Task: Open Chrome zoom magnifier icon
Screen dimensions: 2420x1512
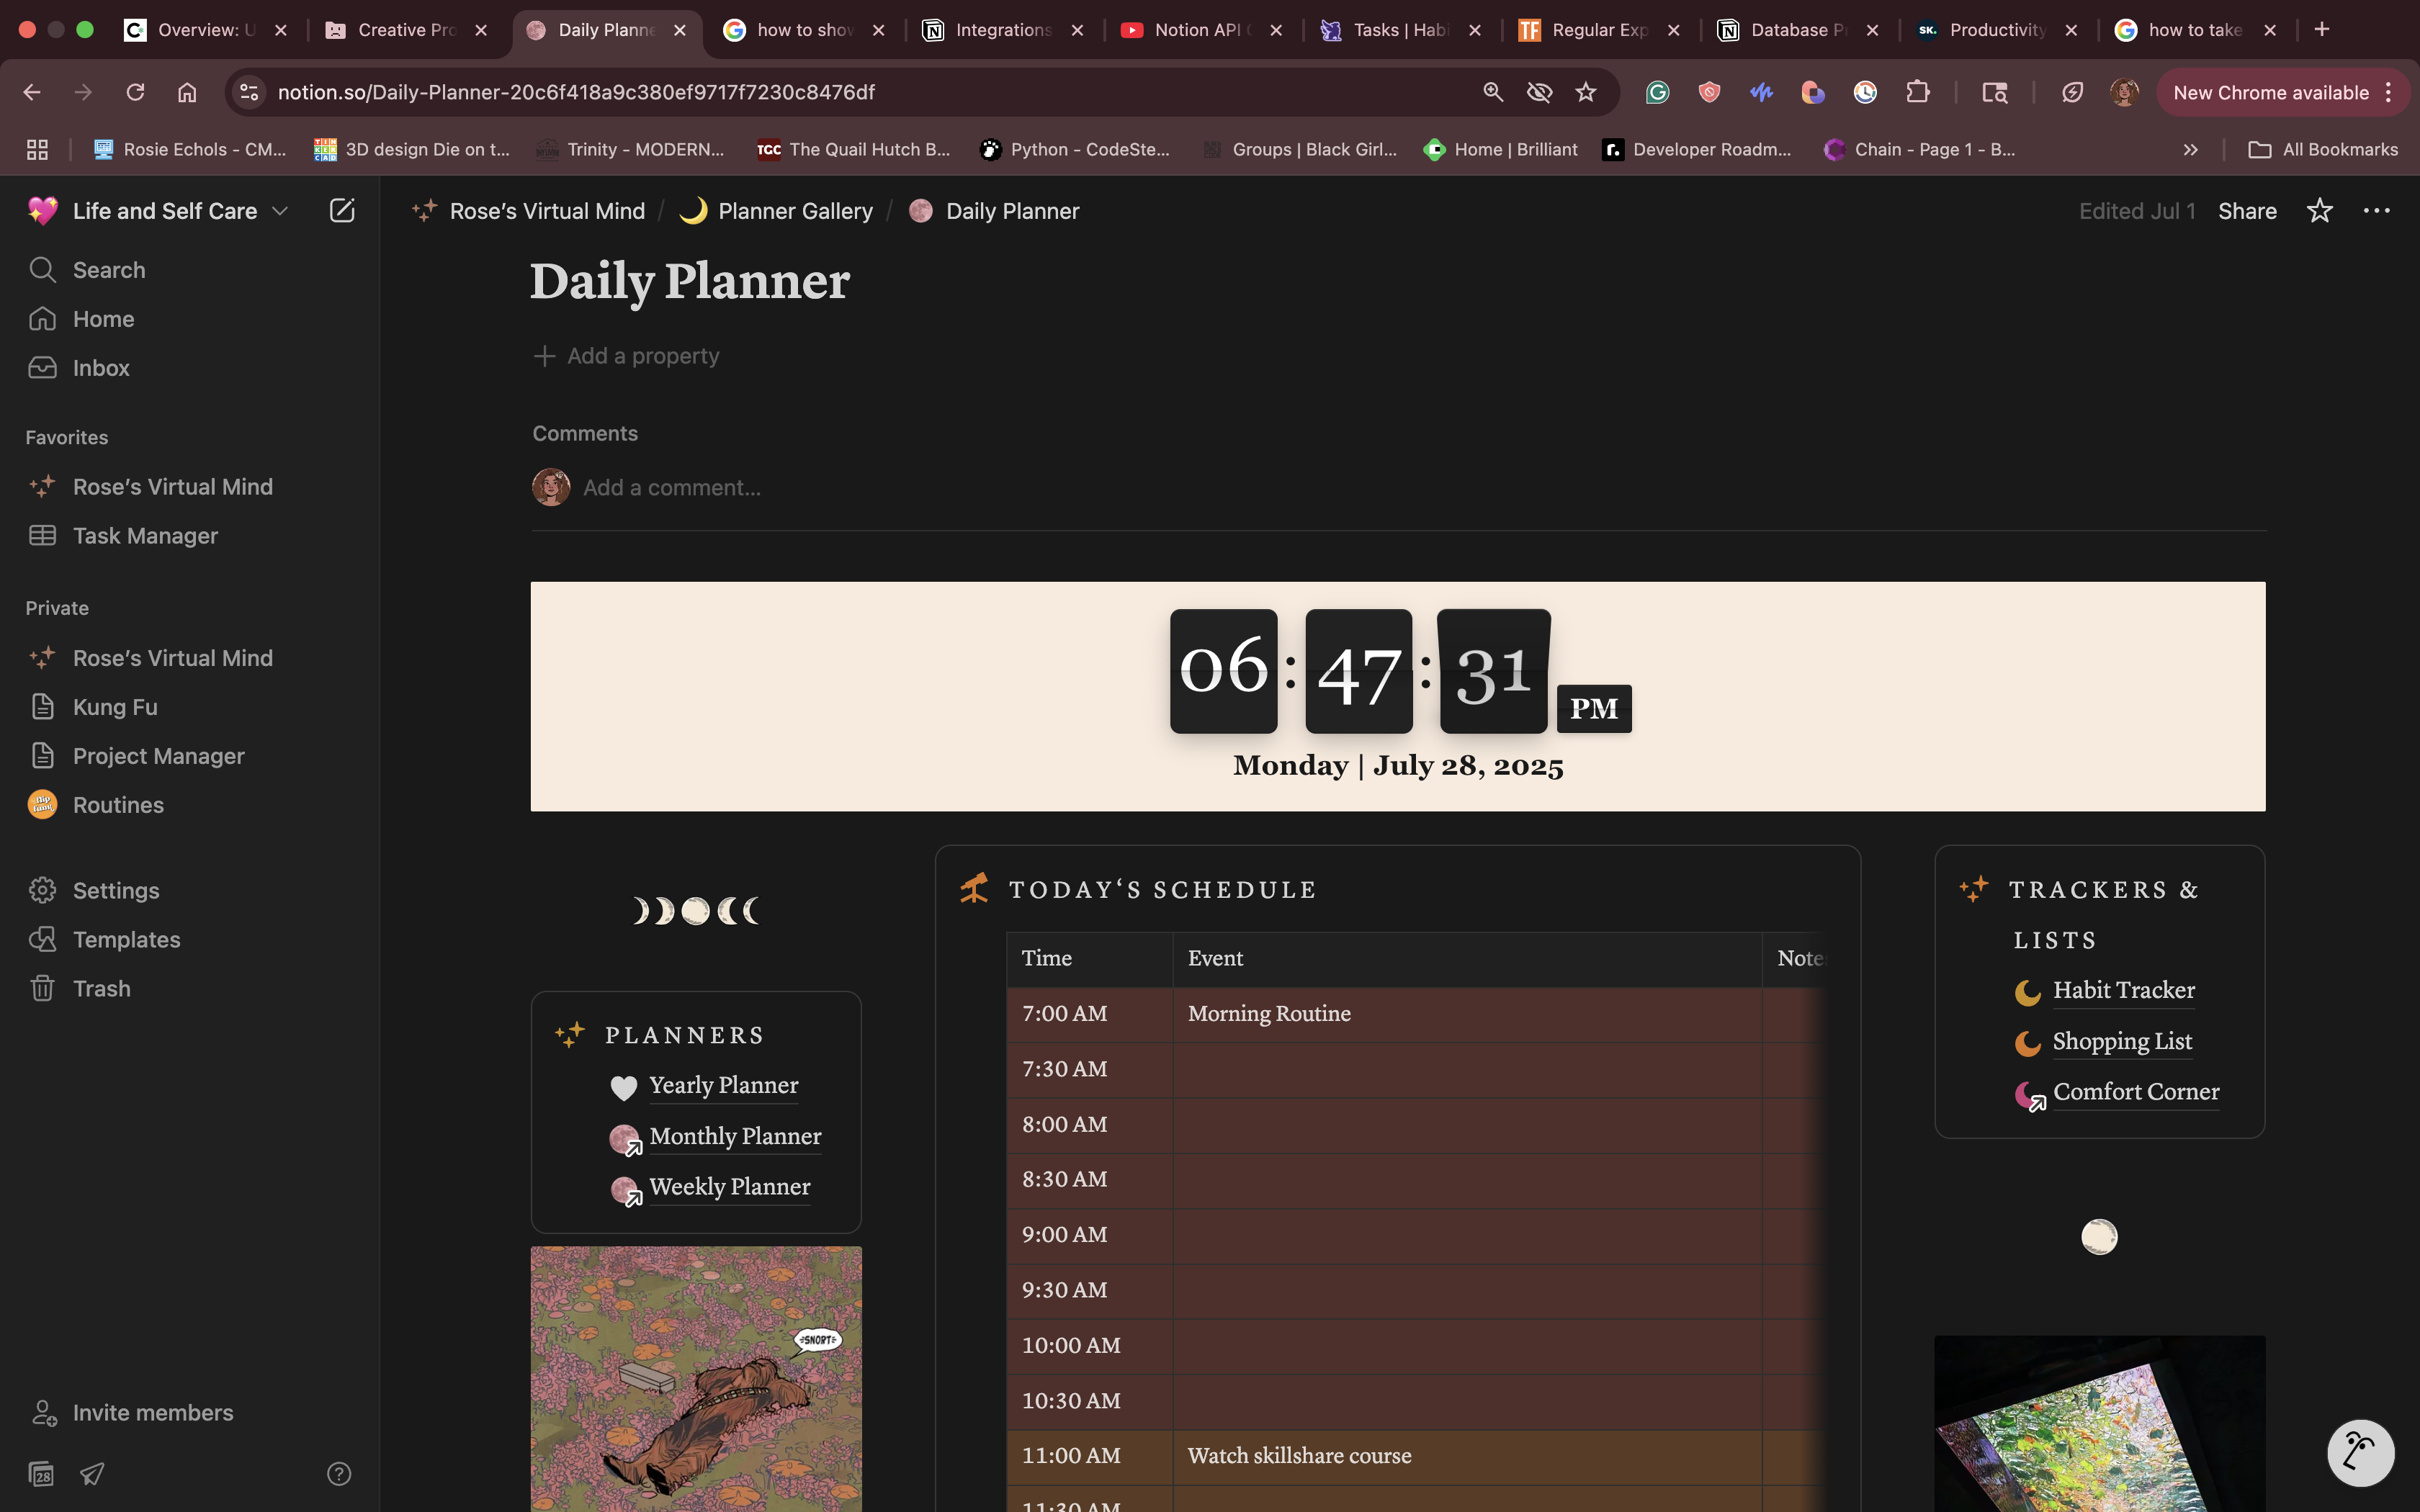Action: (x=1493, y=92)
